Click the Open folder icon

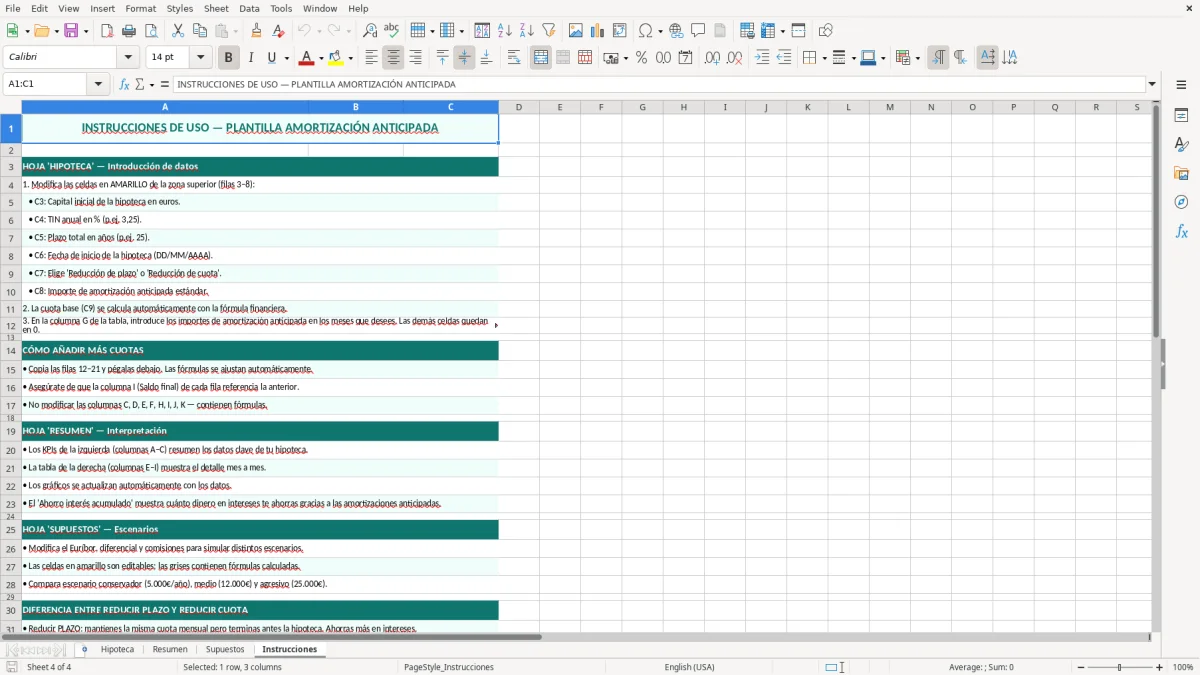tap(41, 31)
